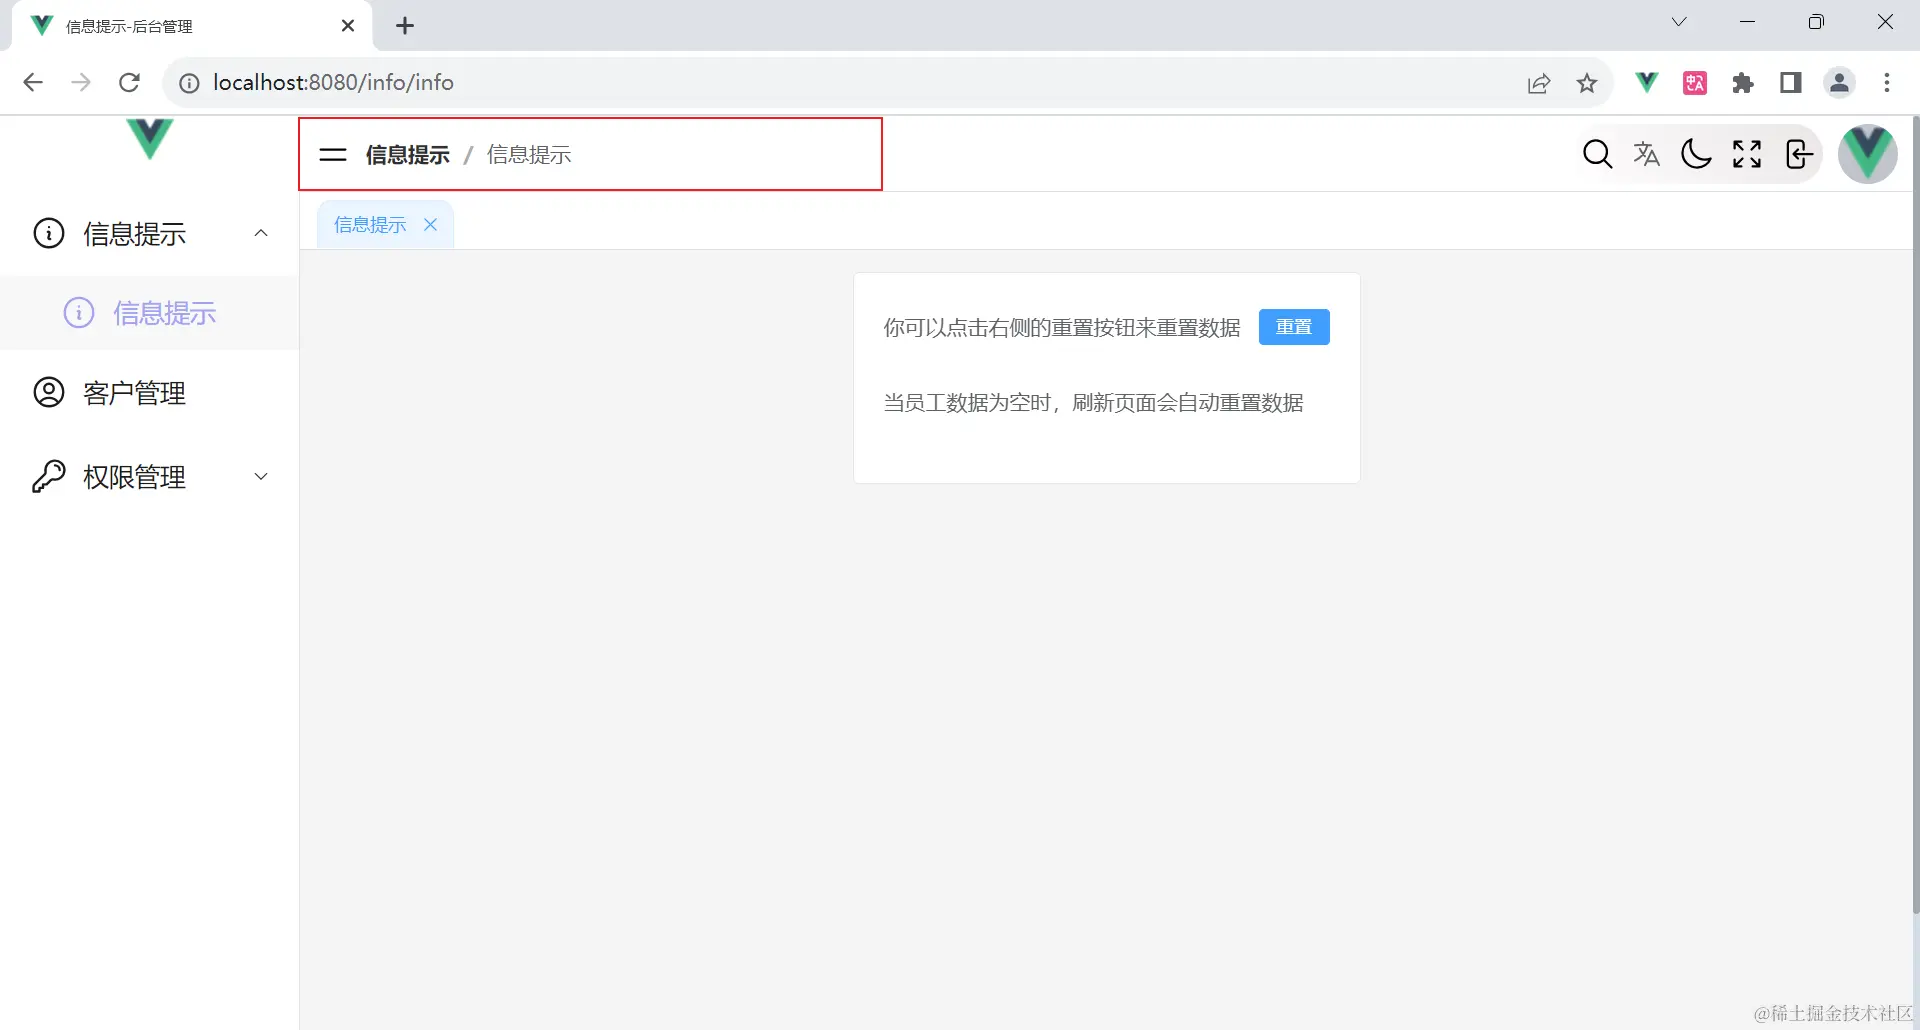Reload the page with refresh icon
The image size is (1920, 1030).
129,83
